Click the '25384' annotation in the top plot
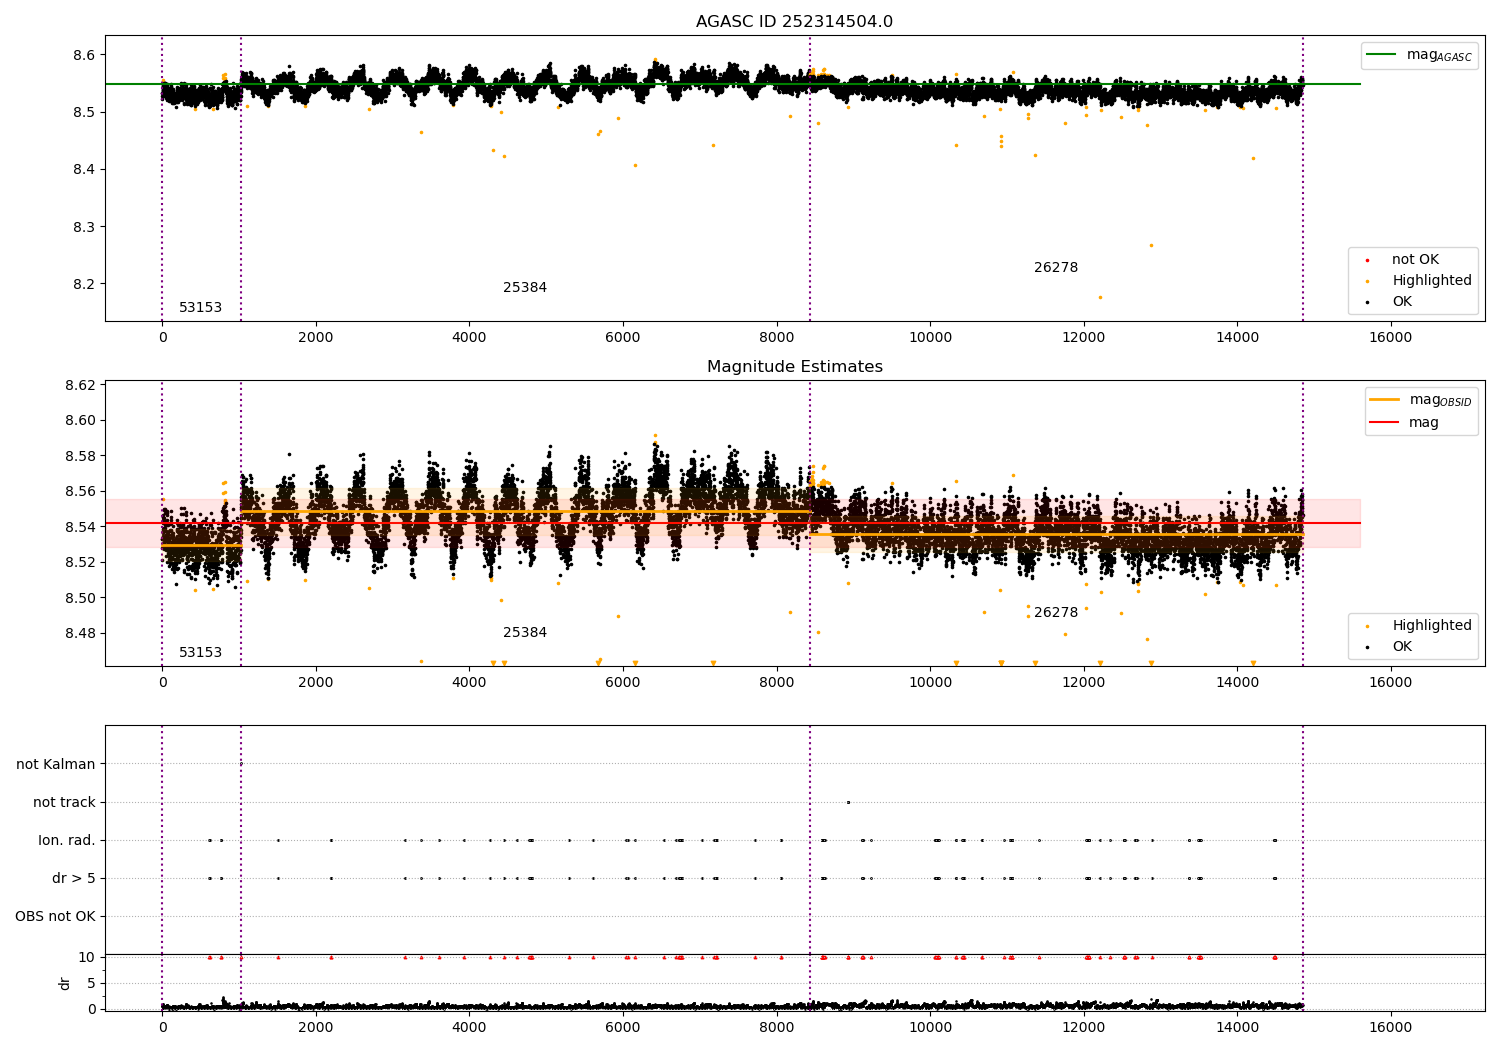The image size is (1500, 1050). pos(525,288)
